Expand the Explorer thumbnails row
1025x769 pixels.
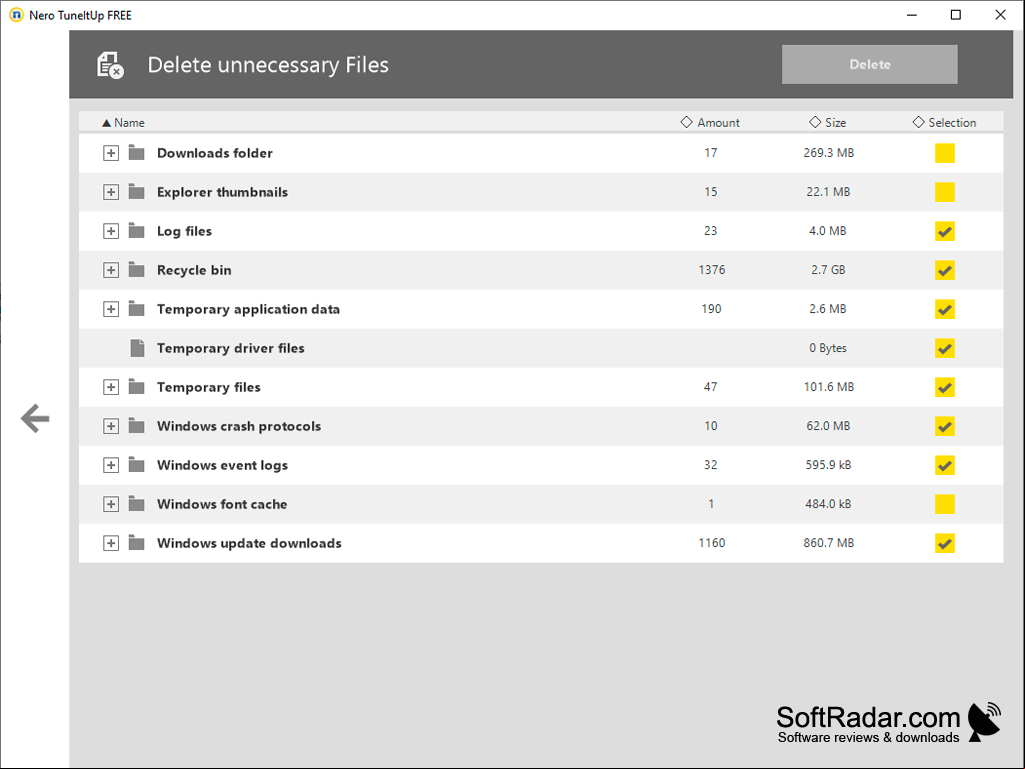pyautogui.click(x=111, y=192)
